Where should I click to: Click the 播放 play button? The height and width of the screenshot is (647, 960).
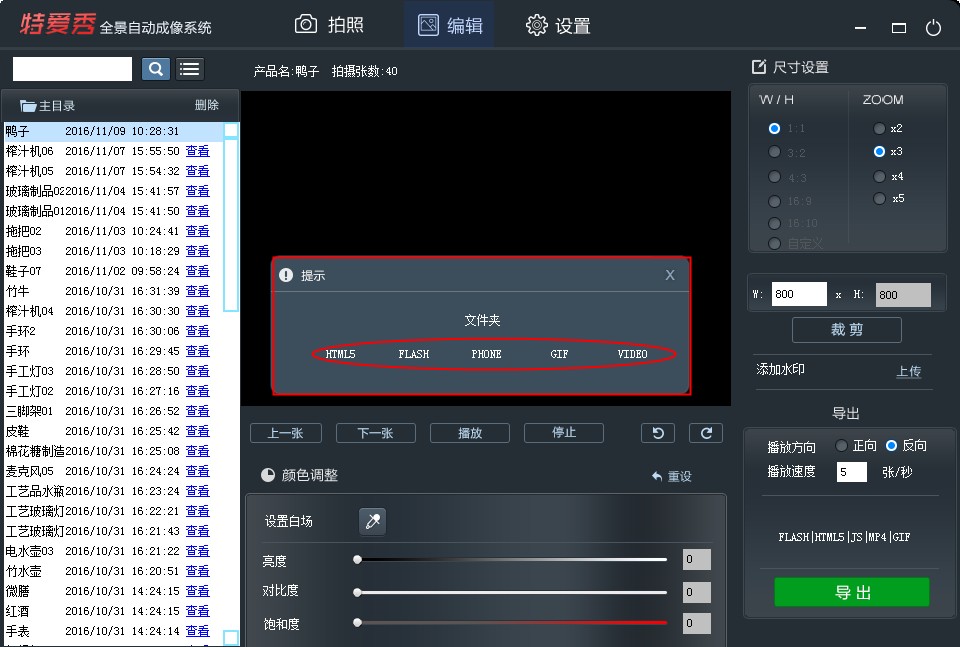pyautogui.click(x=470, y=433)
